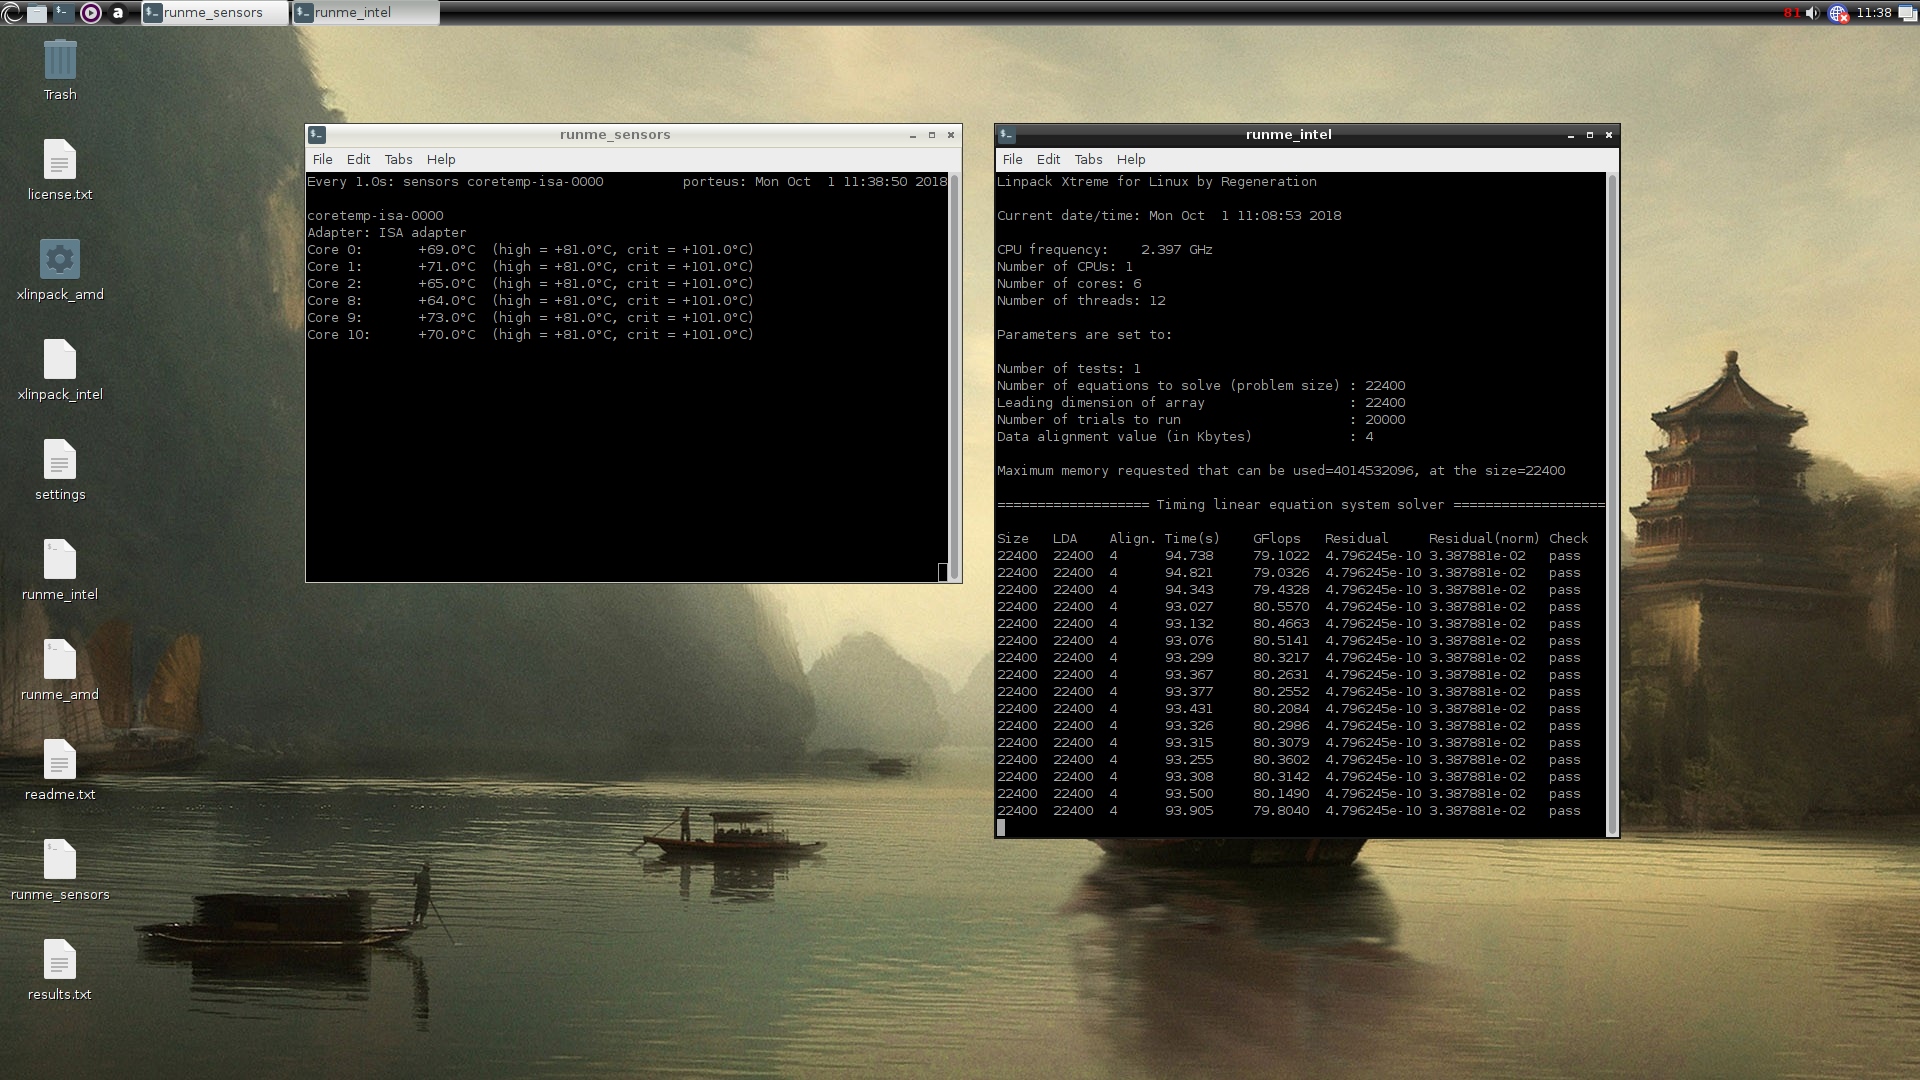Open the purple media player launcher
This screenshot has height=1080, width=1920.
coord(90,13)
